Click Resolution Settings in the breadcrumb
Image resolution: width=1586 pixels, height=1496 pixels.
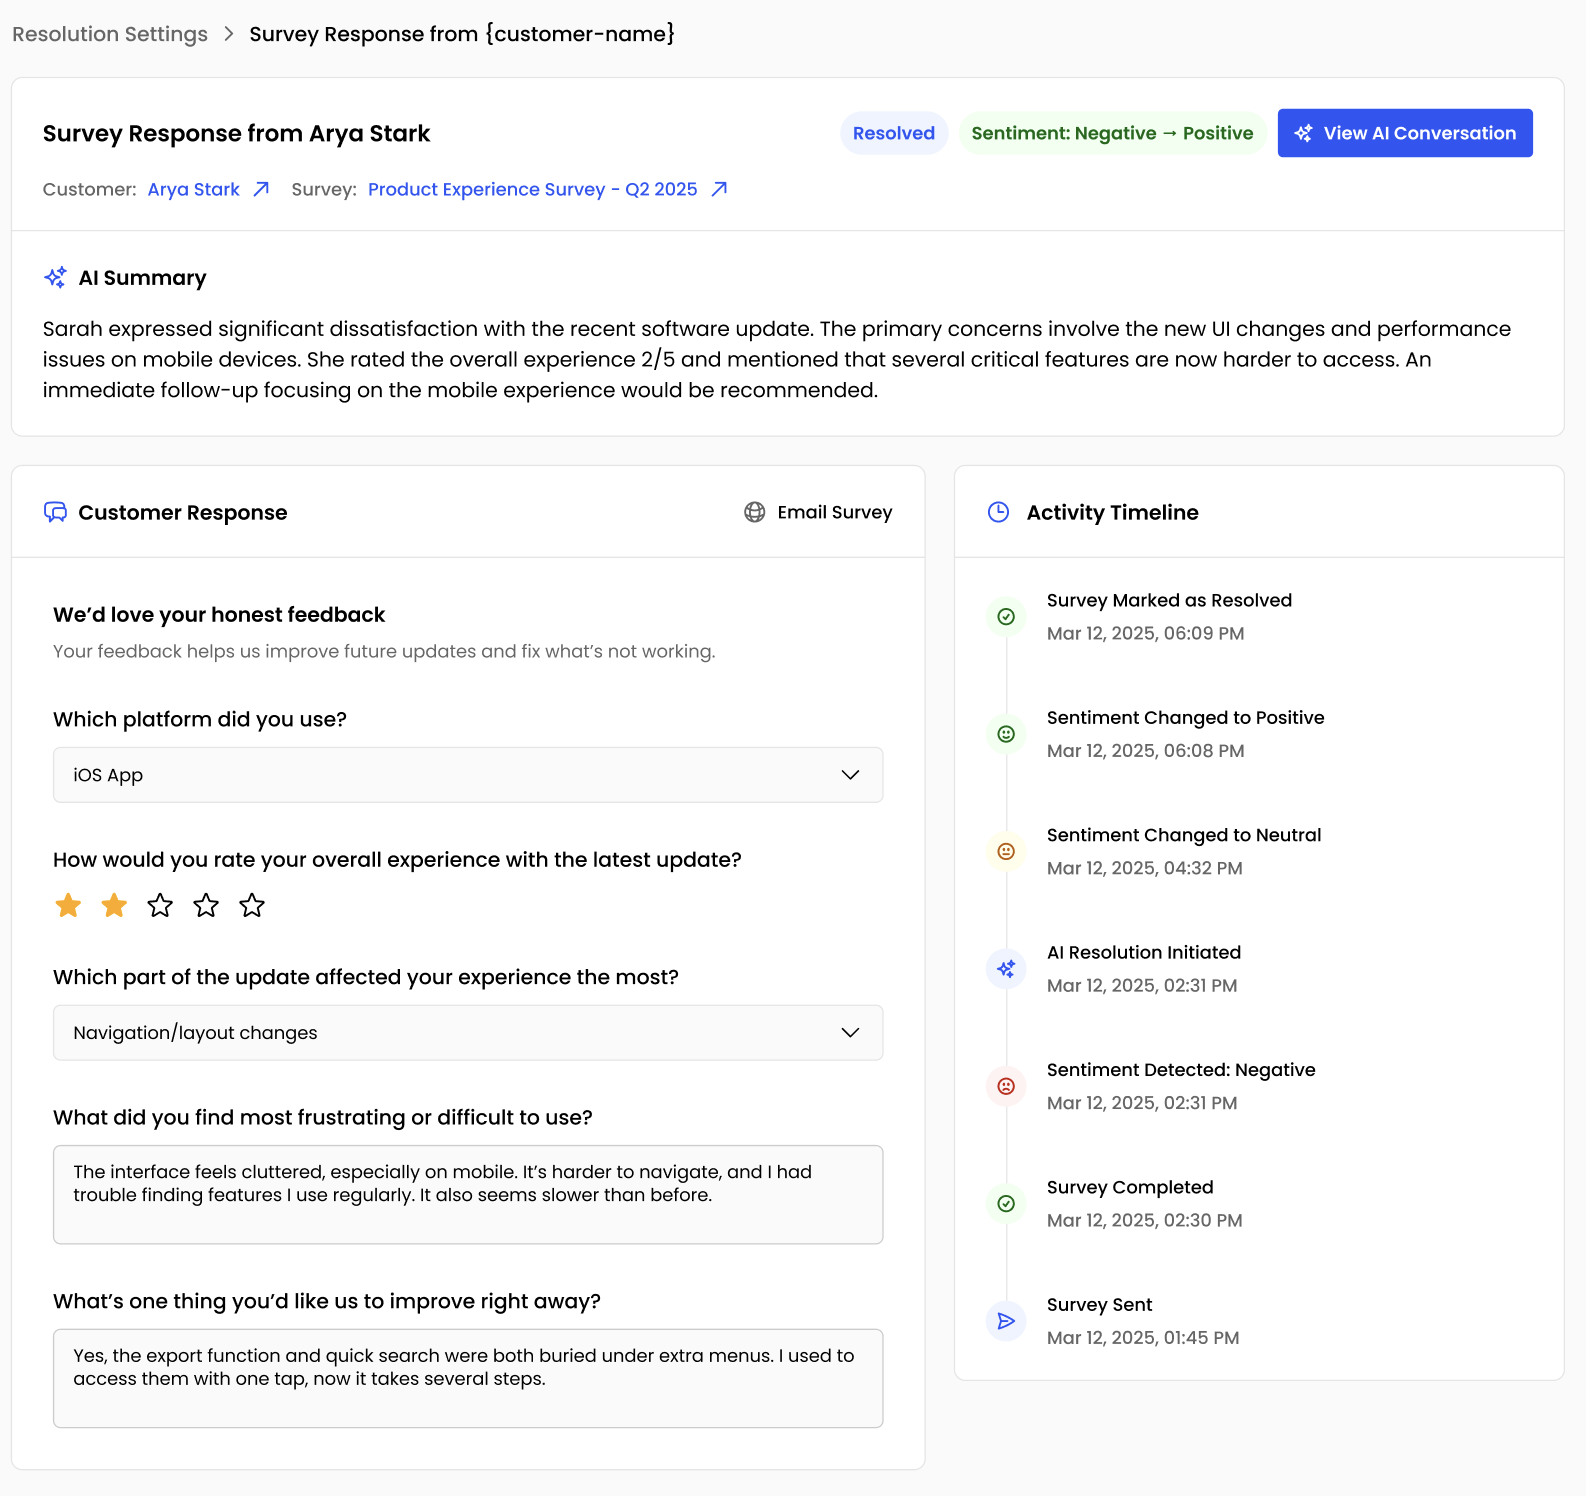pos(109,33)
